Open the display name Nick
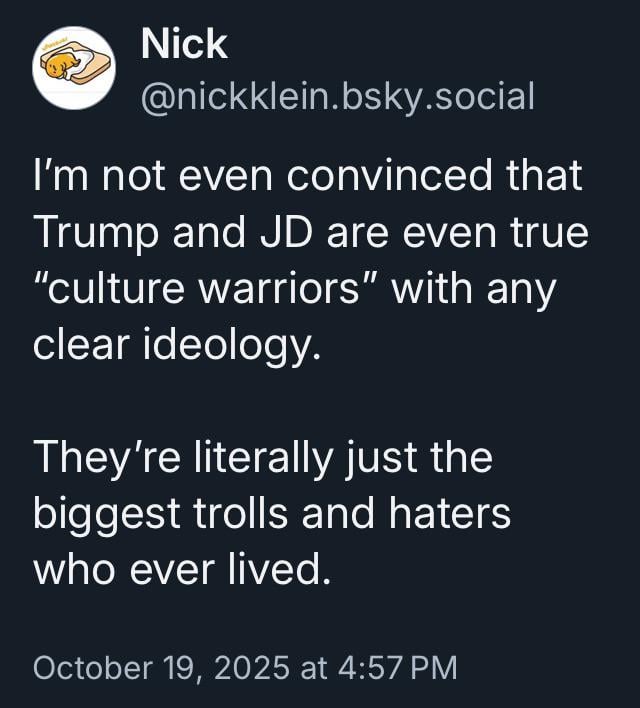 (184, 44)
